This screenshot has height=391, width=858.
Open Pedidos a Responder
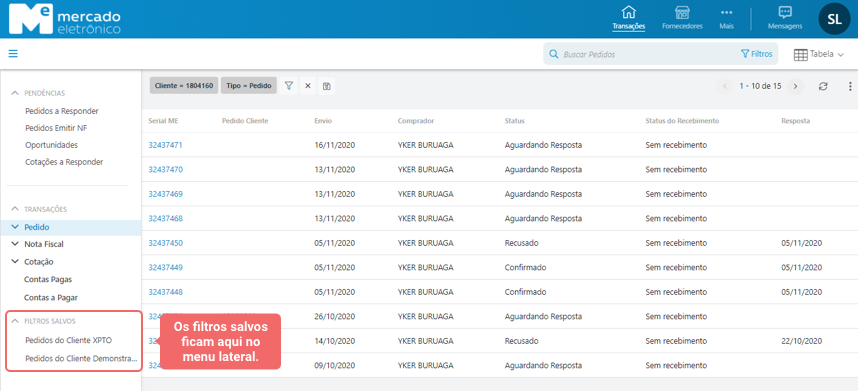[62, 111]
